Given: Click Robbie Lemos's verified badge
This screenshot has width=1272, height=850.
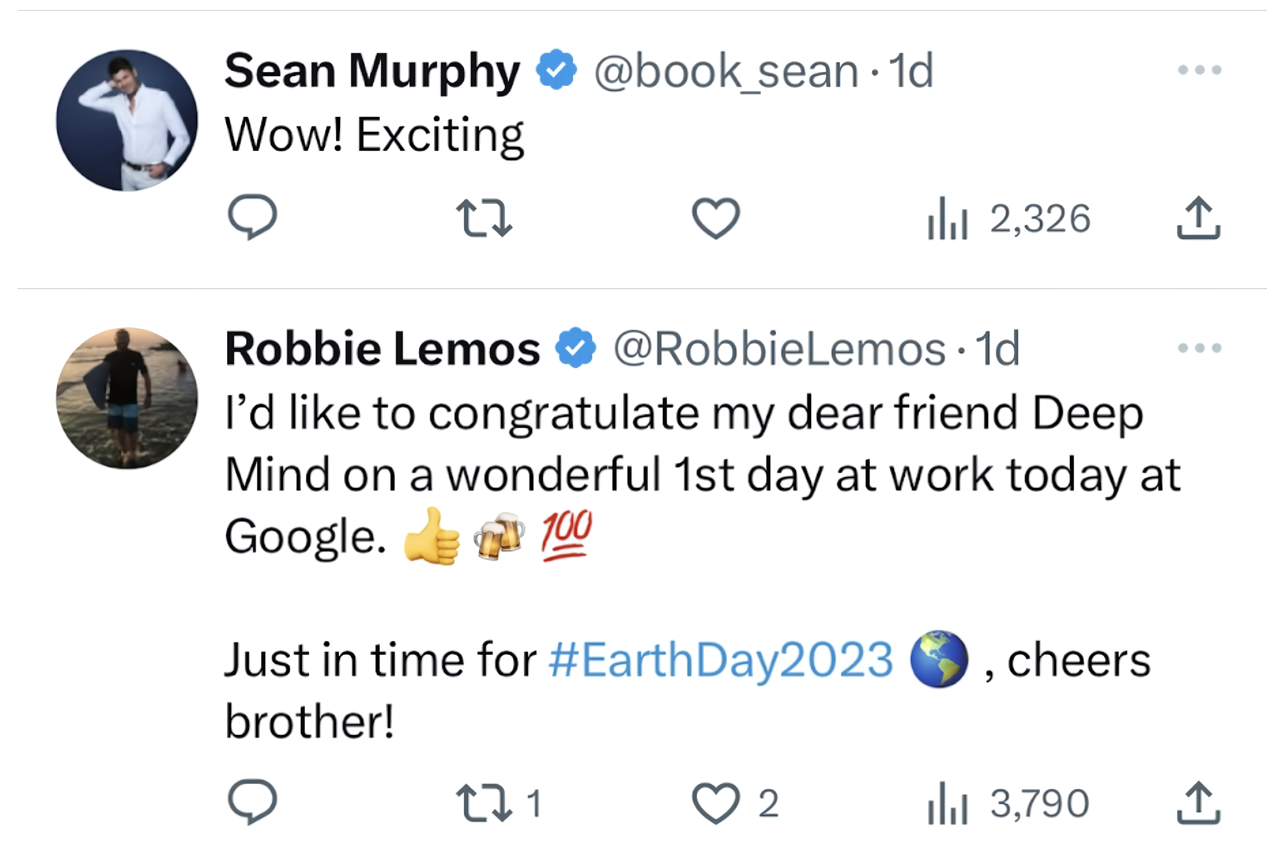Looking at the screenshot, I should click(576, 349).
